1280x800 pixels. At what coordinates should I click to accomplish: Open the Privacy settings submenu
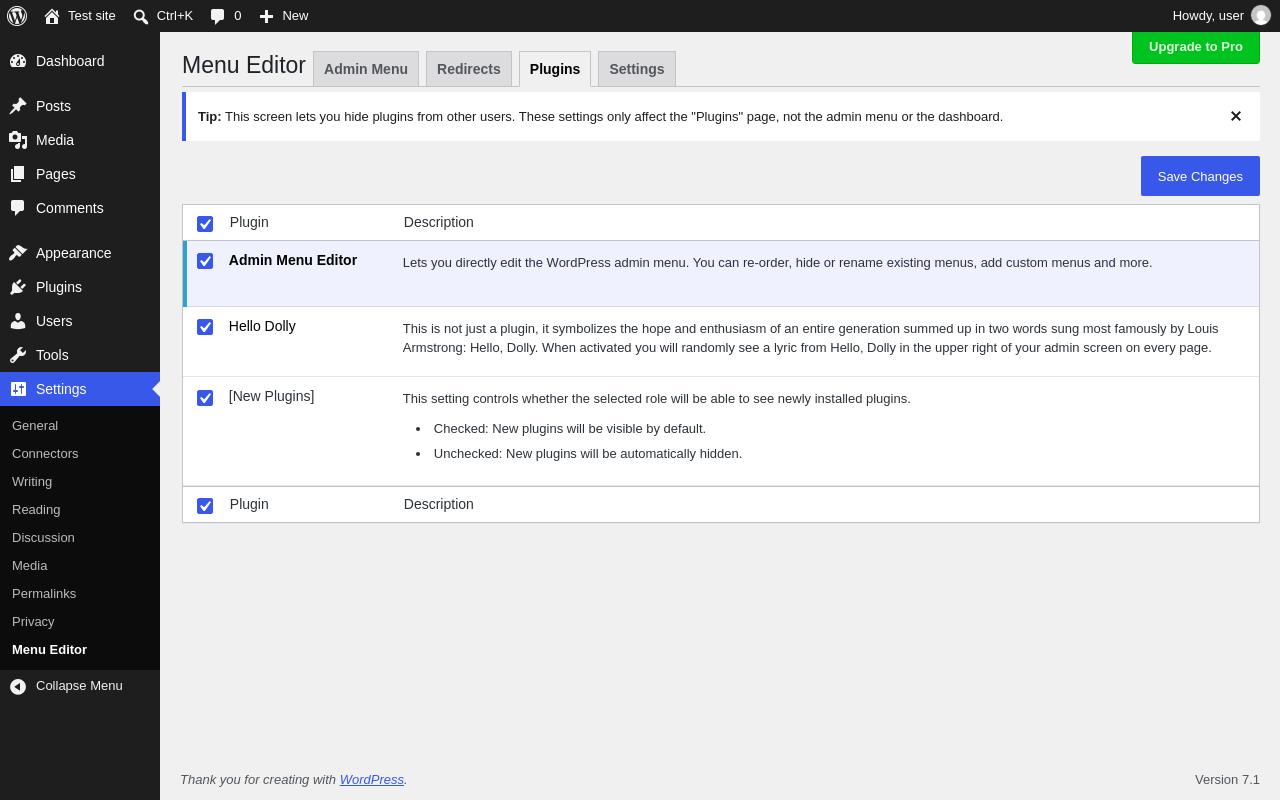coord(33,622)
